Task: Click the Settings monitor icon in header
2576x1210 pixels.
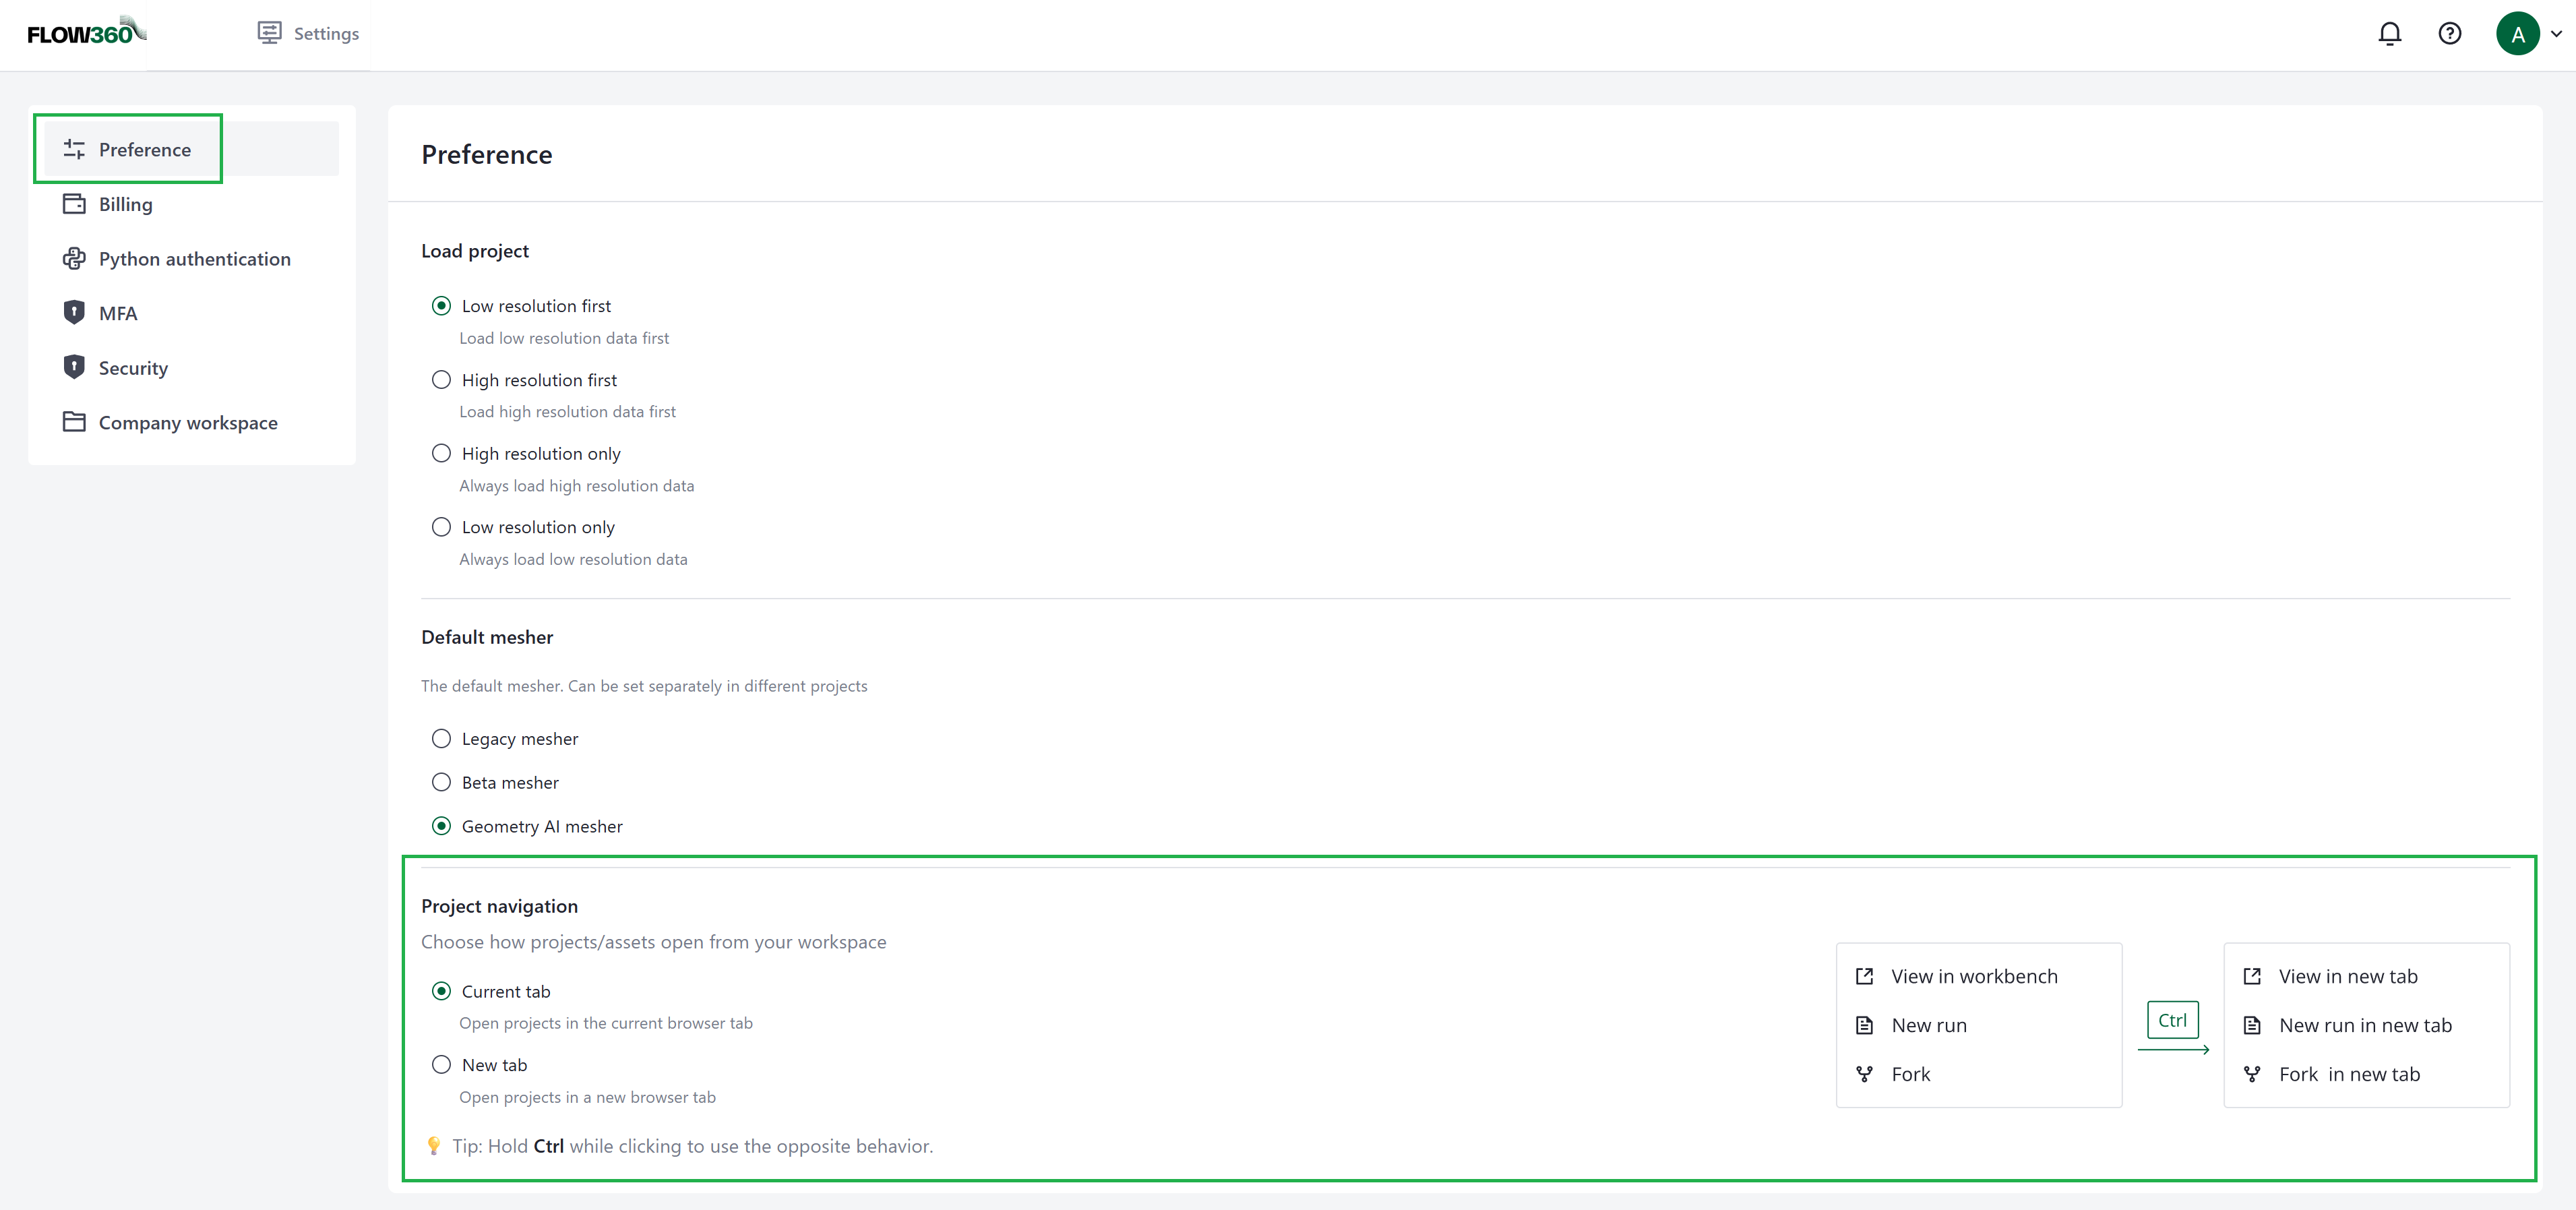Action: pos(269,33)
